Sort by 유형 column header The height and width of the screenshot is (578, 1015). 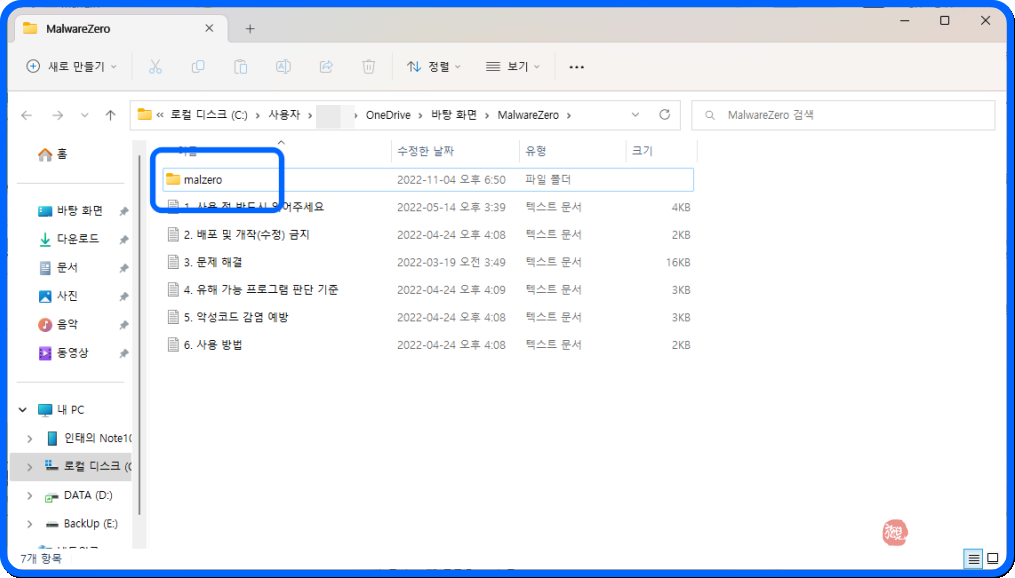click(x=536, y=151)
